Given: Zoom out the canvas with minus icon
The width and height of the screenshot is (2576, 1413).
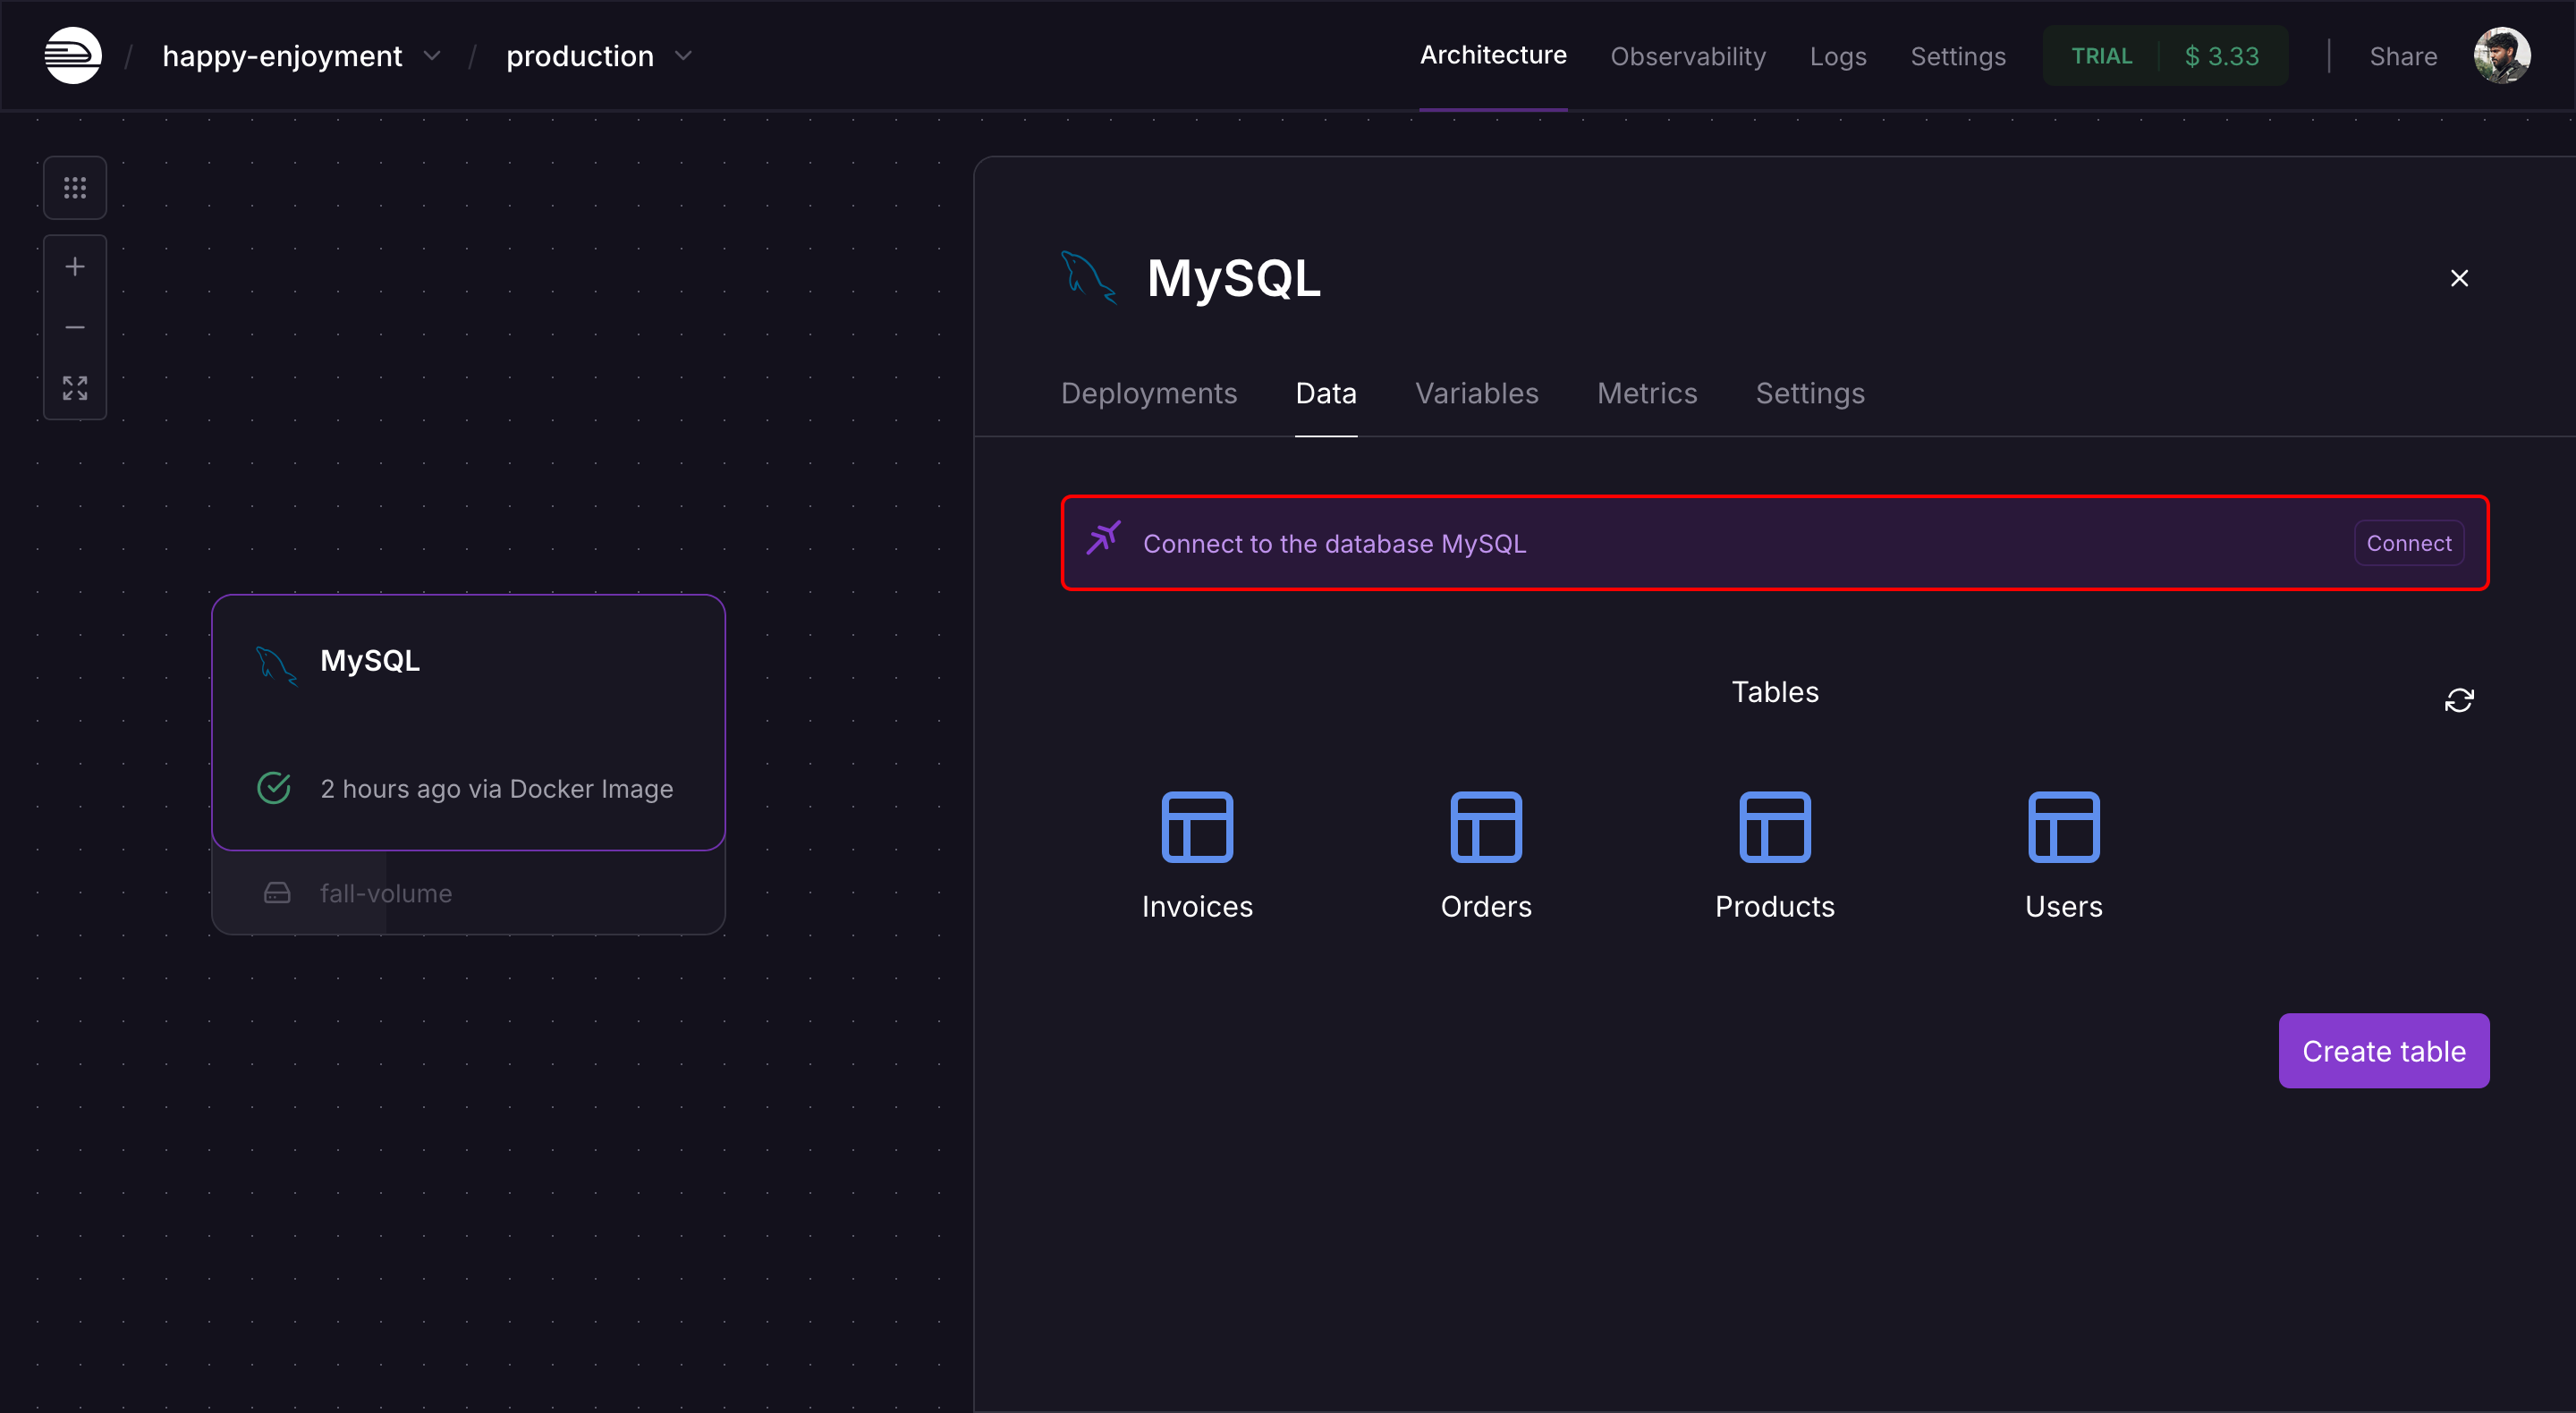Looking at the screenshot, I should tap(75, 327).
